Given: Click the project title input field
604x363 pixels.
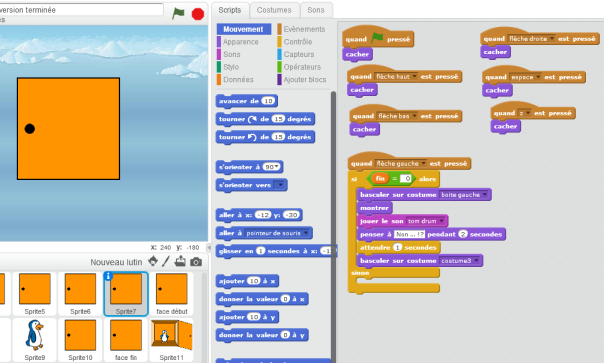Looking at the screenshot, I should point(81,10).
